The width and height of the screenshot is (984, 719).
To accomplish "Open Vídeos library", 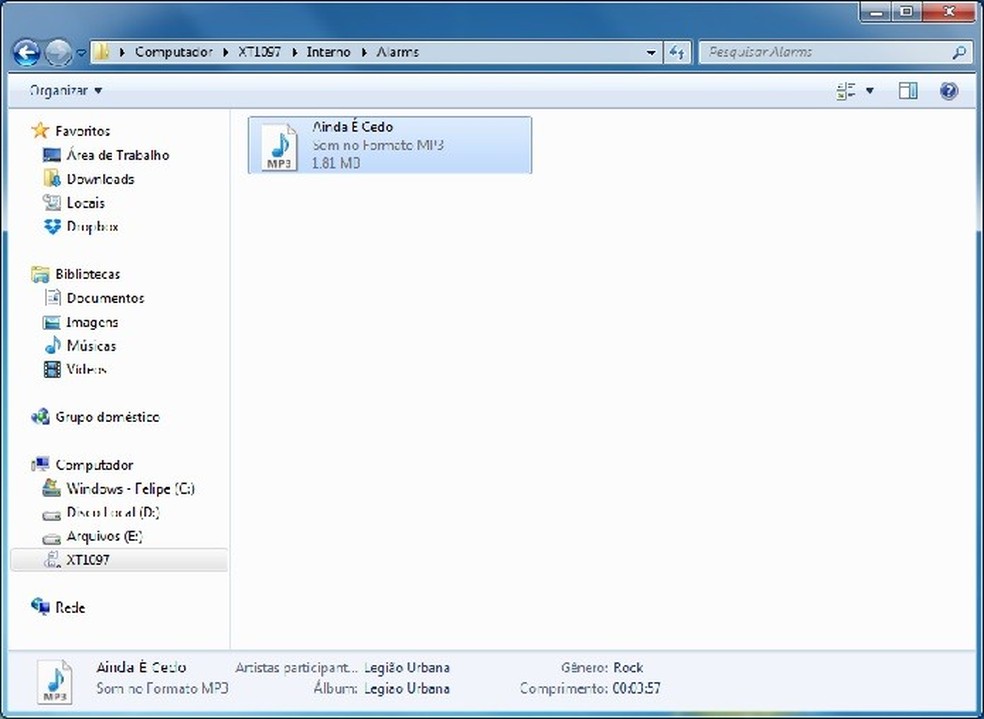I will (86, 370).
